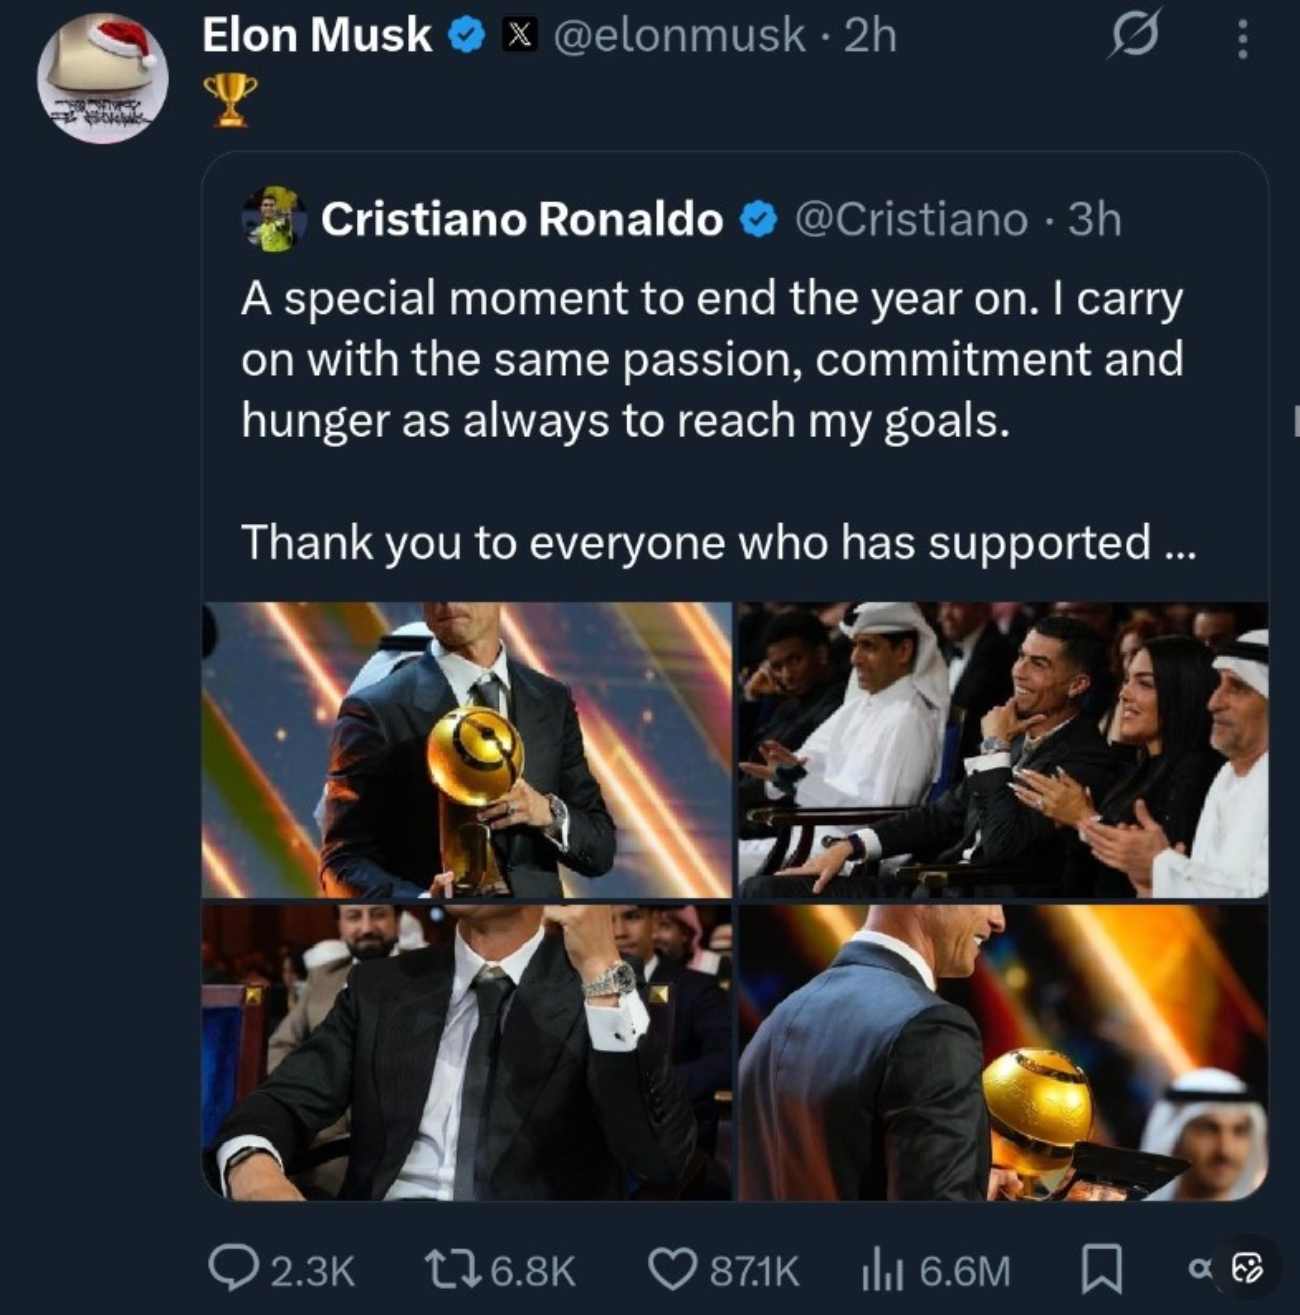Open the Grok slashed-circle icon
Screen dimensions: 1300x1315
(1134, 37)
